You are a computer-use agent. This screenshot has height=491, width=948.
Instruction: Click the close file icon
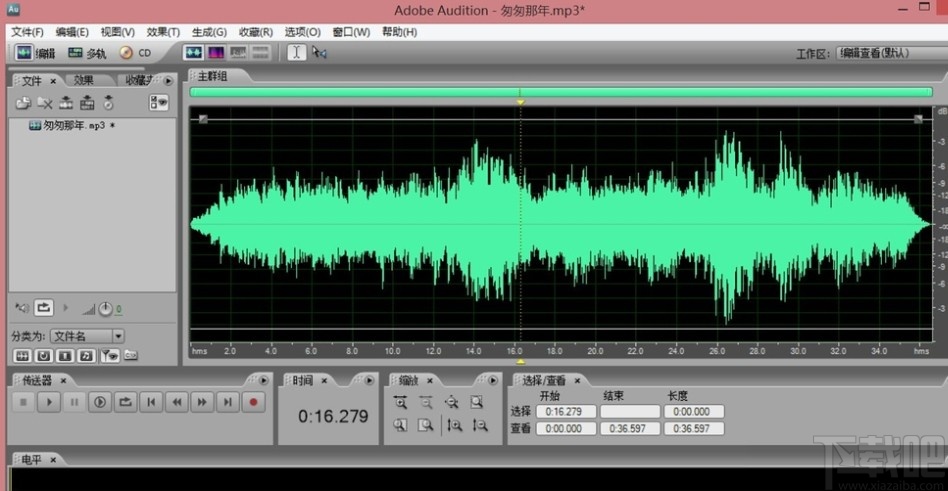[x=45, y=103]
